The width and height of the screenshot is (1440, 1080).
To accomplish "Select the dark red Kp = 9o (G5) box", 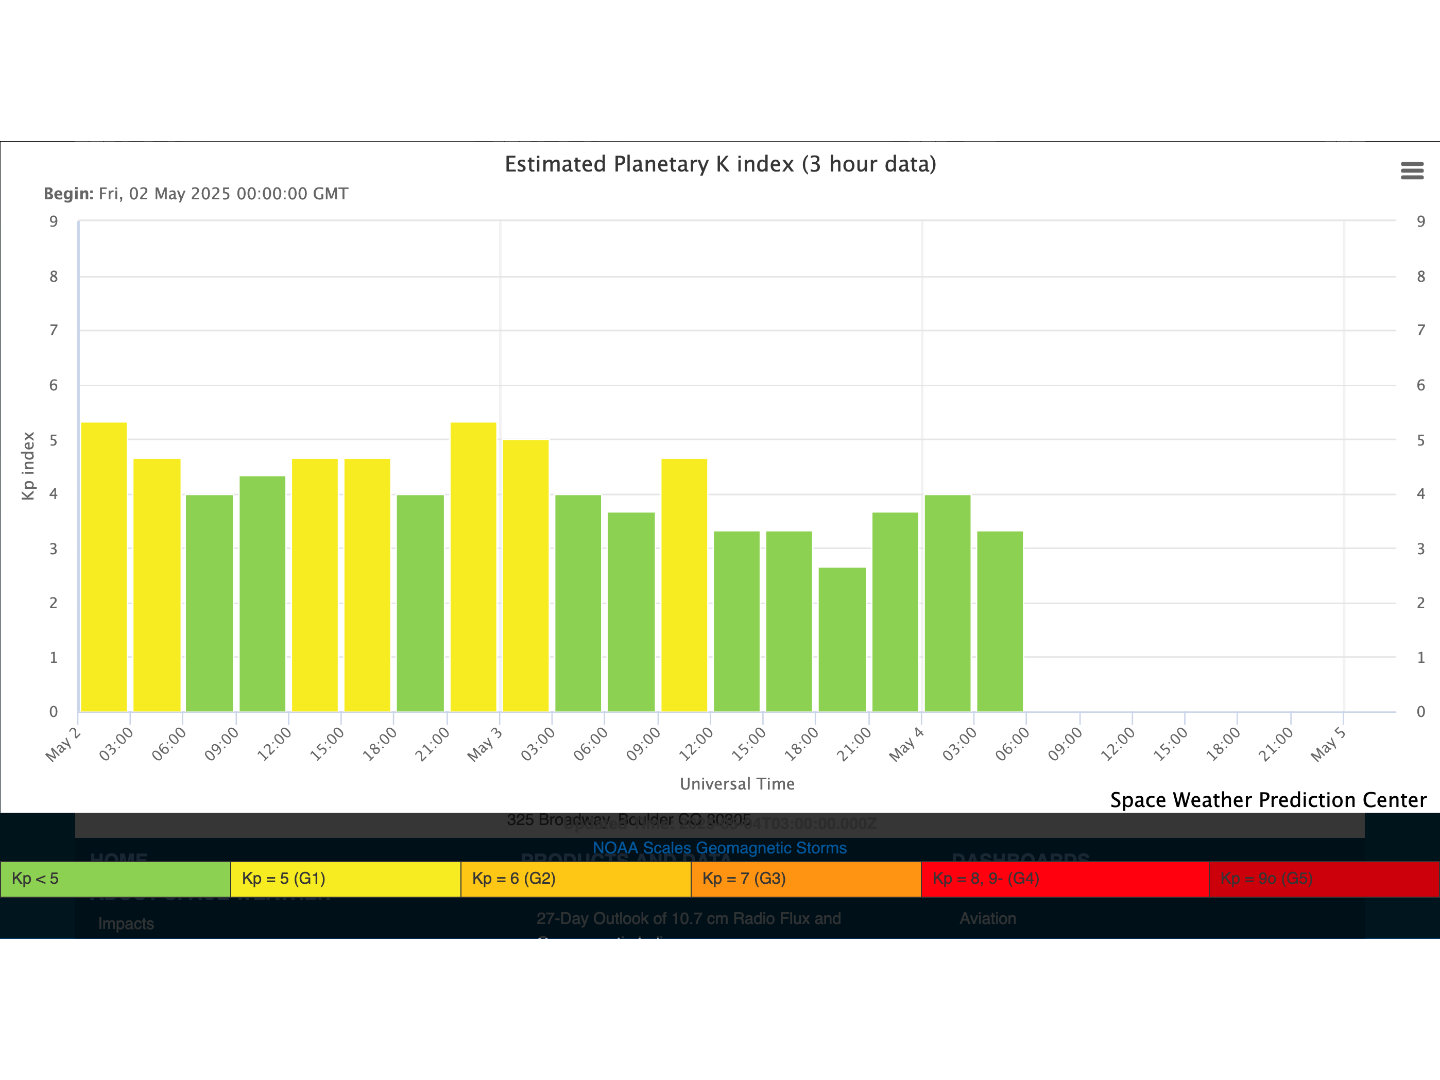I will tap(1323, 879).
